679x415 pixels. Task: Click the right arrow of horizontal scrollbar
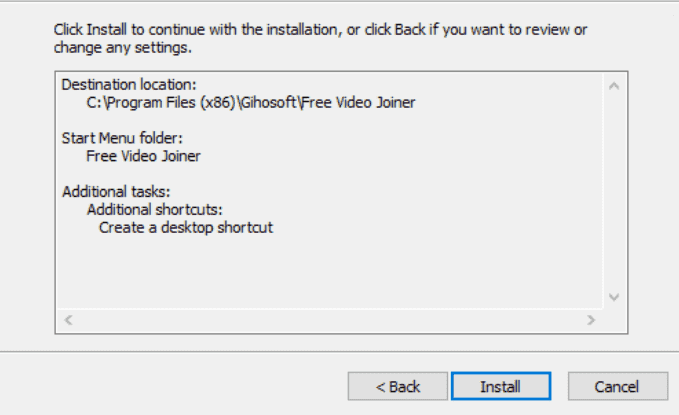[591, 320]
